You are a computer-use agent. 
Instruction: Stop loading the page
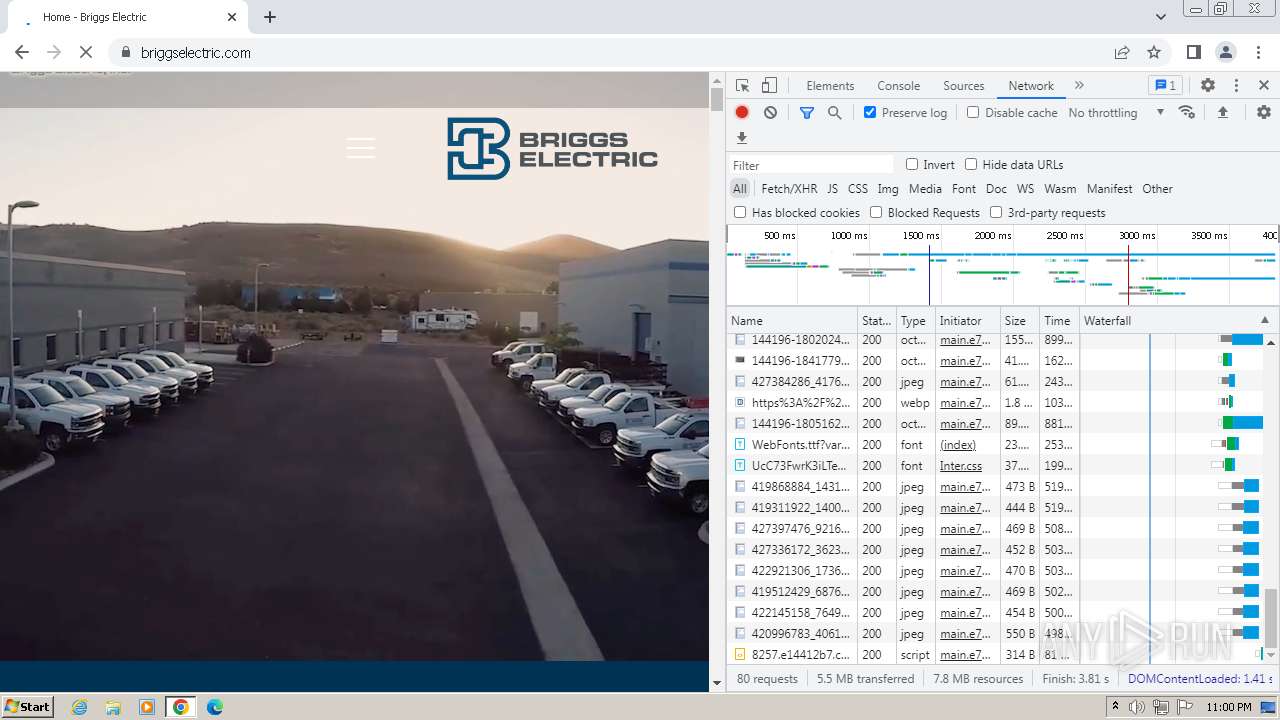(86, 52)
